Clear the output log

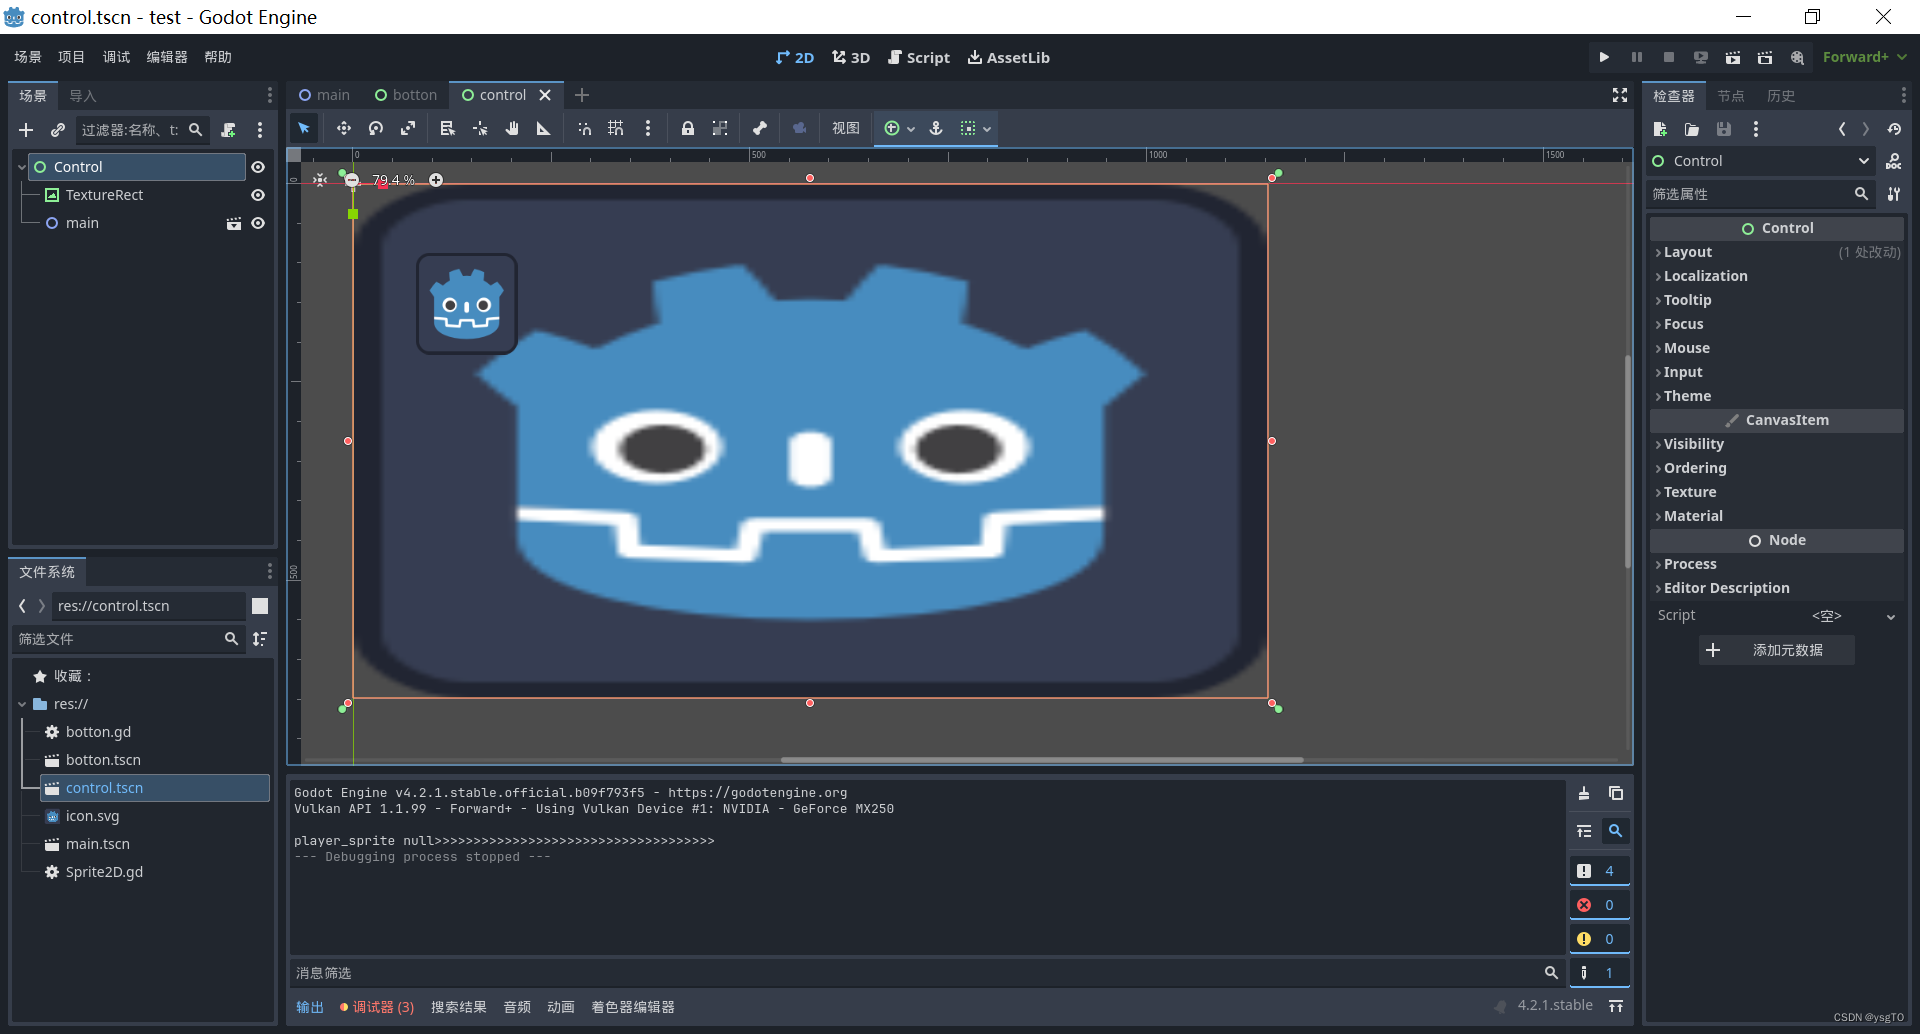[x=1584, y=794]
